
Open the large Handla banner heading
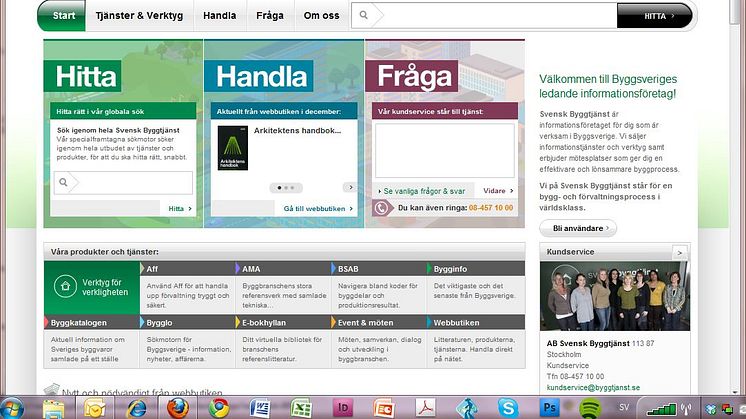click(259, 76)
